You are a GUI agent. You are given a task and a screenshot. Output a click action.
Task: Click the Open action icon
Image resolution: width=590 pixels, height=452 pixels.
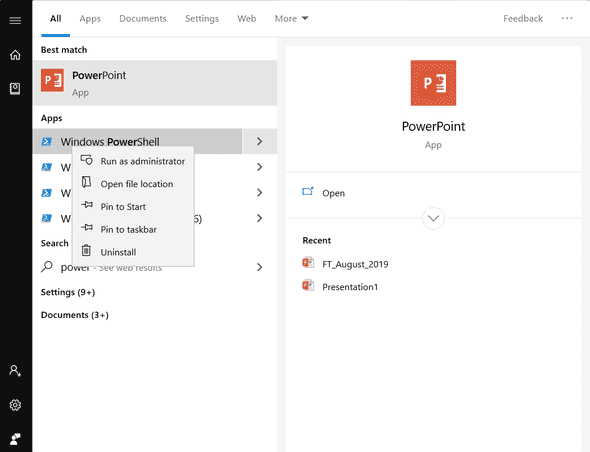(x=308, y=192)
